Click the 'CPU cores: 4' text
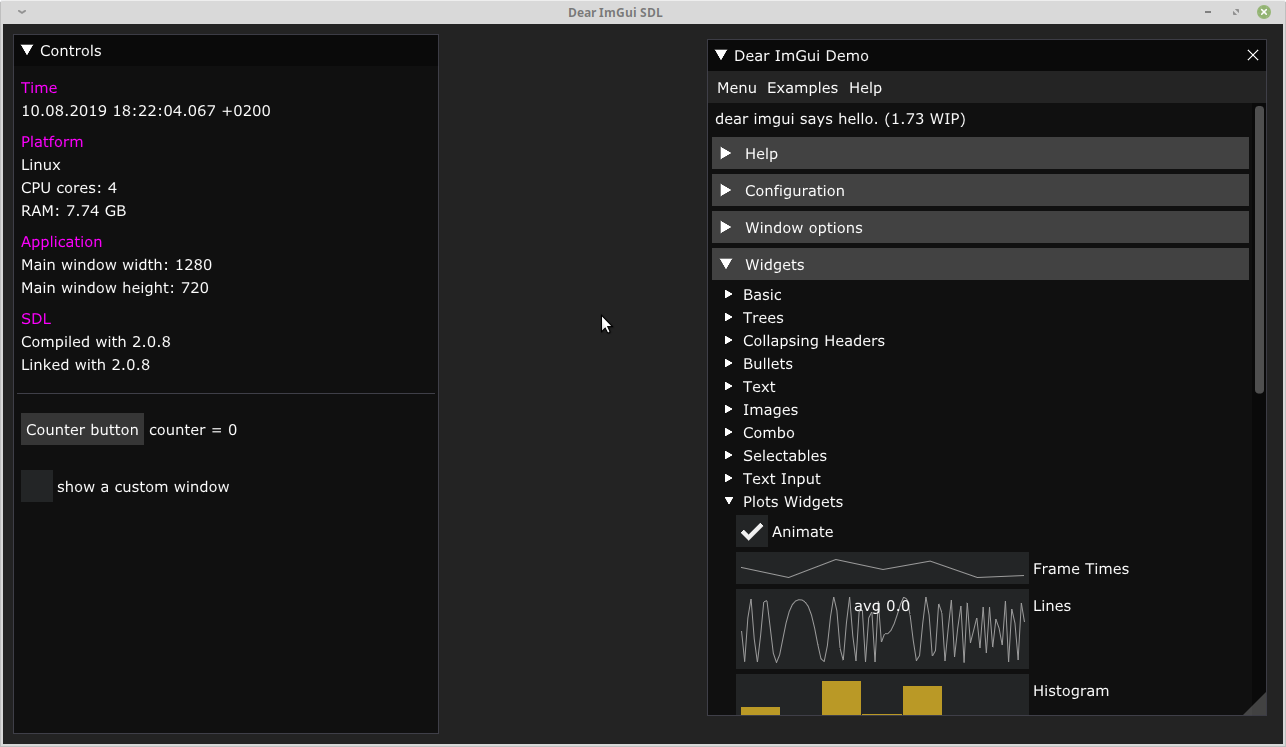 [69, 188]
